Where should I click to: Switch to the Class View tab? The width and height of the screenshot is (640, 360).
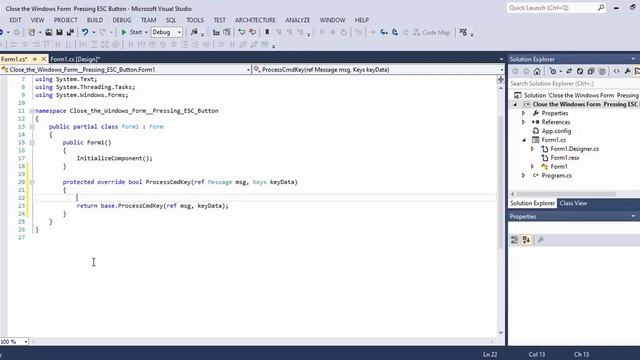tap(573, 203)
